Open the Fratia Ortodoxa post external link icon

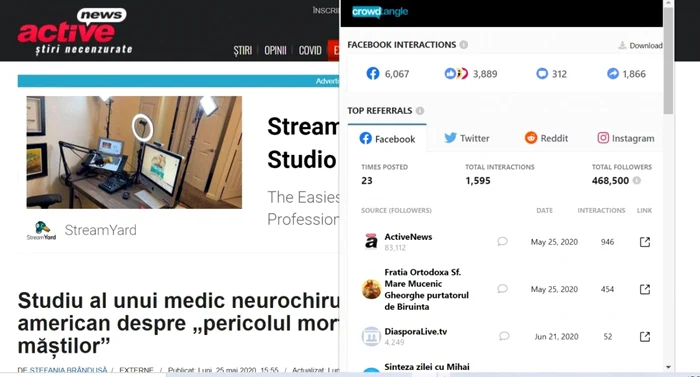tap(645, 289)
